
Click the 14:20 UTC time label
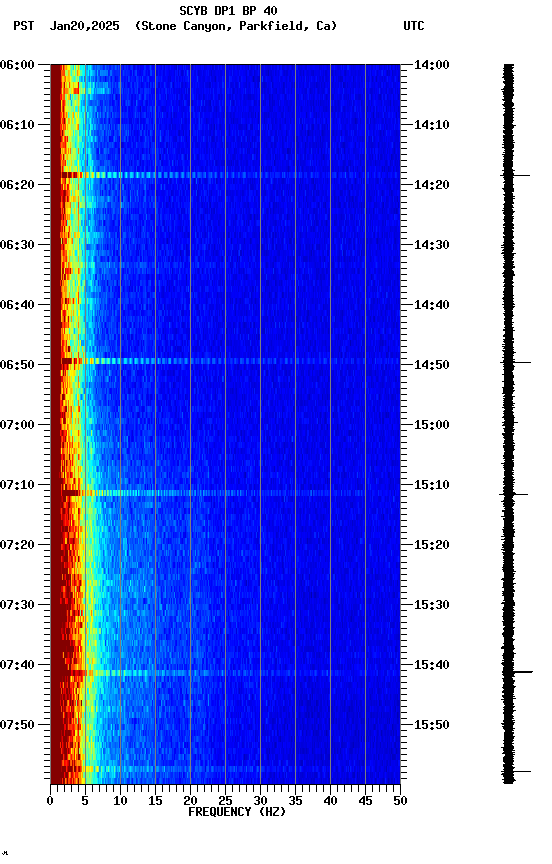coord(432,185)
